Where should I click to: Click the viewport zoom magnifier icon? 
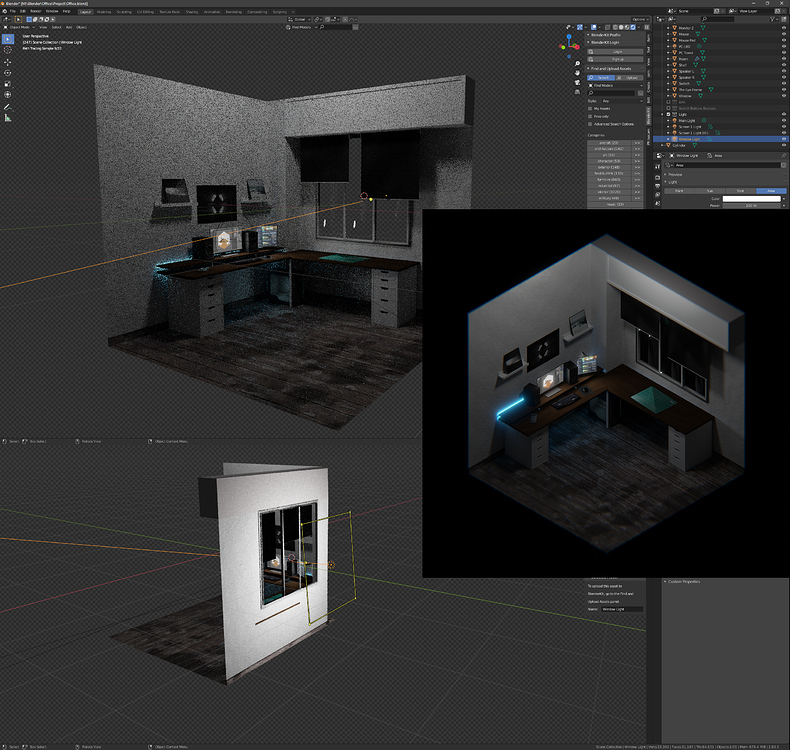pos(577,63)
